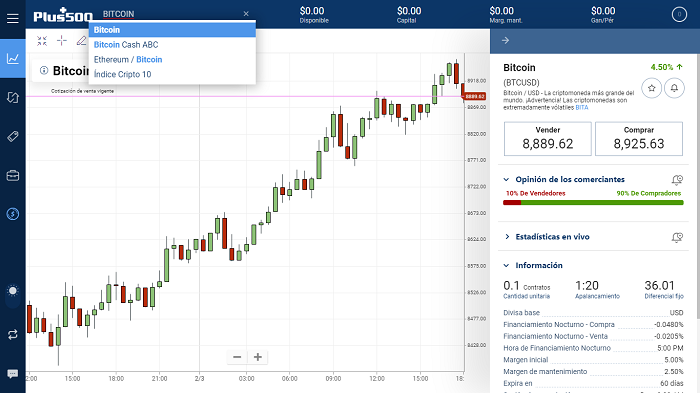The image size is (700, 393).
Task: Click Margen inicial 5.00% row
Action: click(x=593, y=360)
